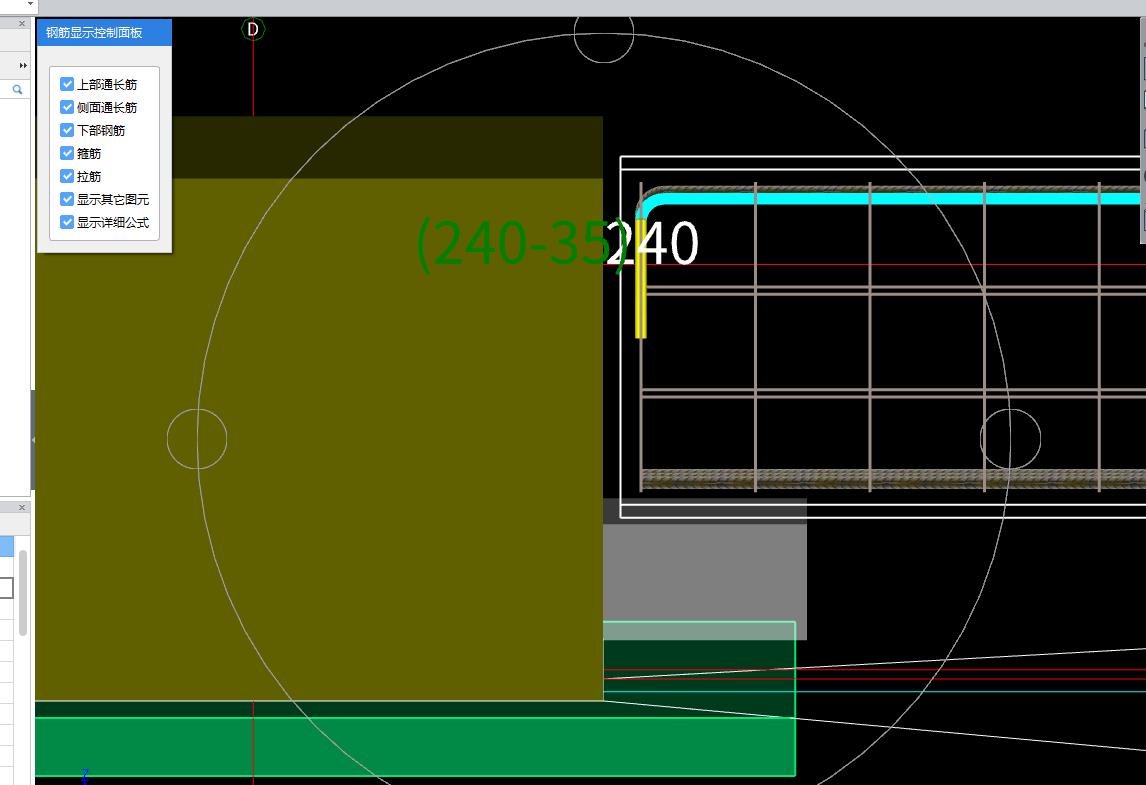Close the lower left docked panel

coord(22,508)
